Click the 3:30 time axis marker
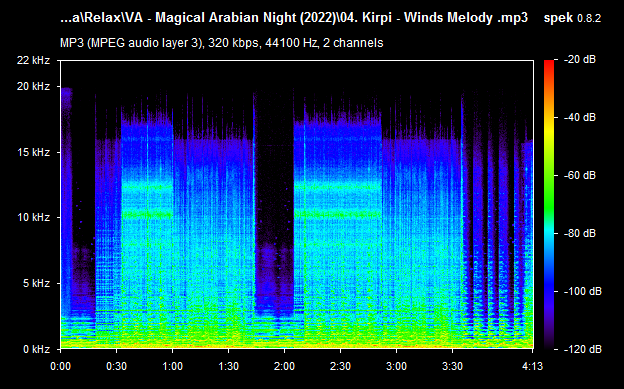 452,366
